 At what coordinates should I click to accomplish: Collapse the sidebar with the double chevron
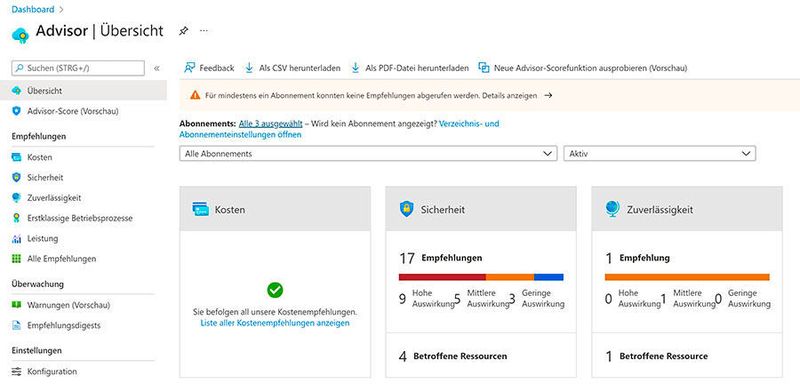point(157,68)
